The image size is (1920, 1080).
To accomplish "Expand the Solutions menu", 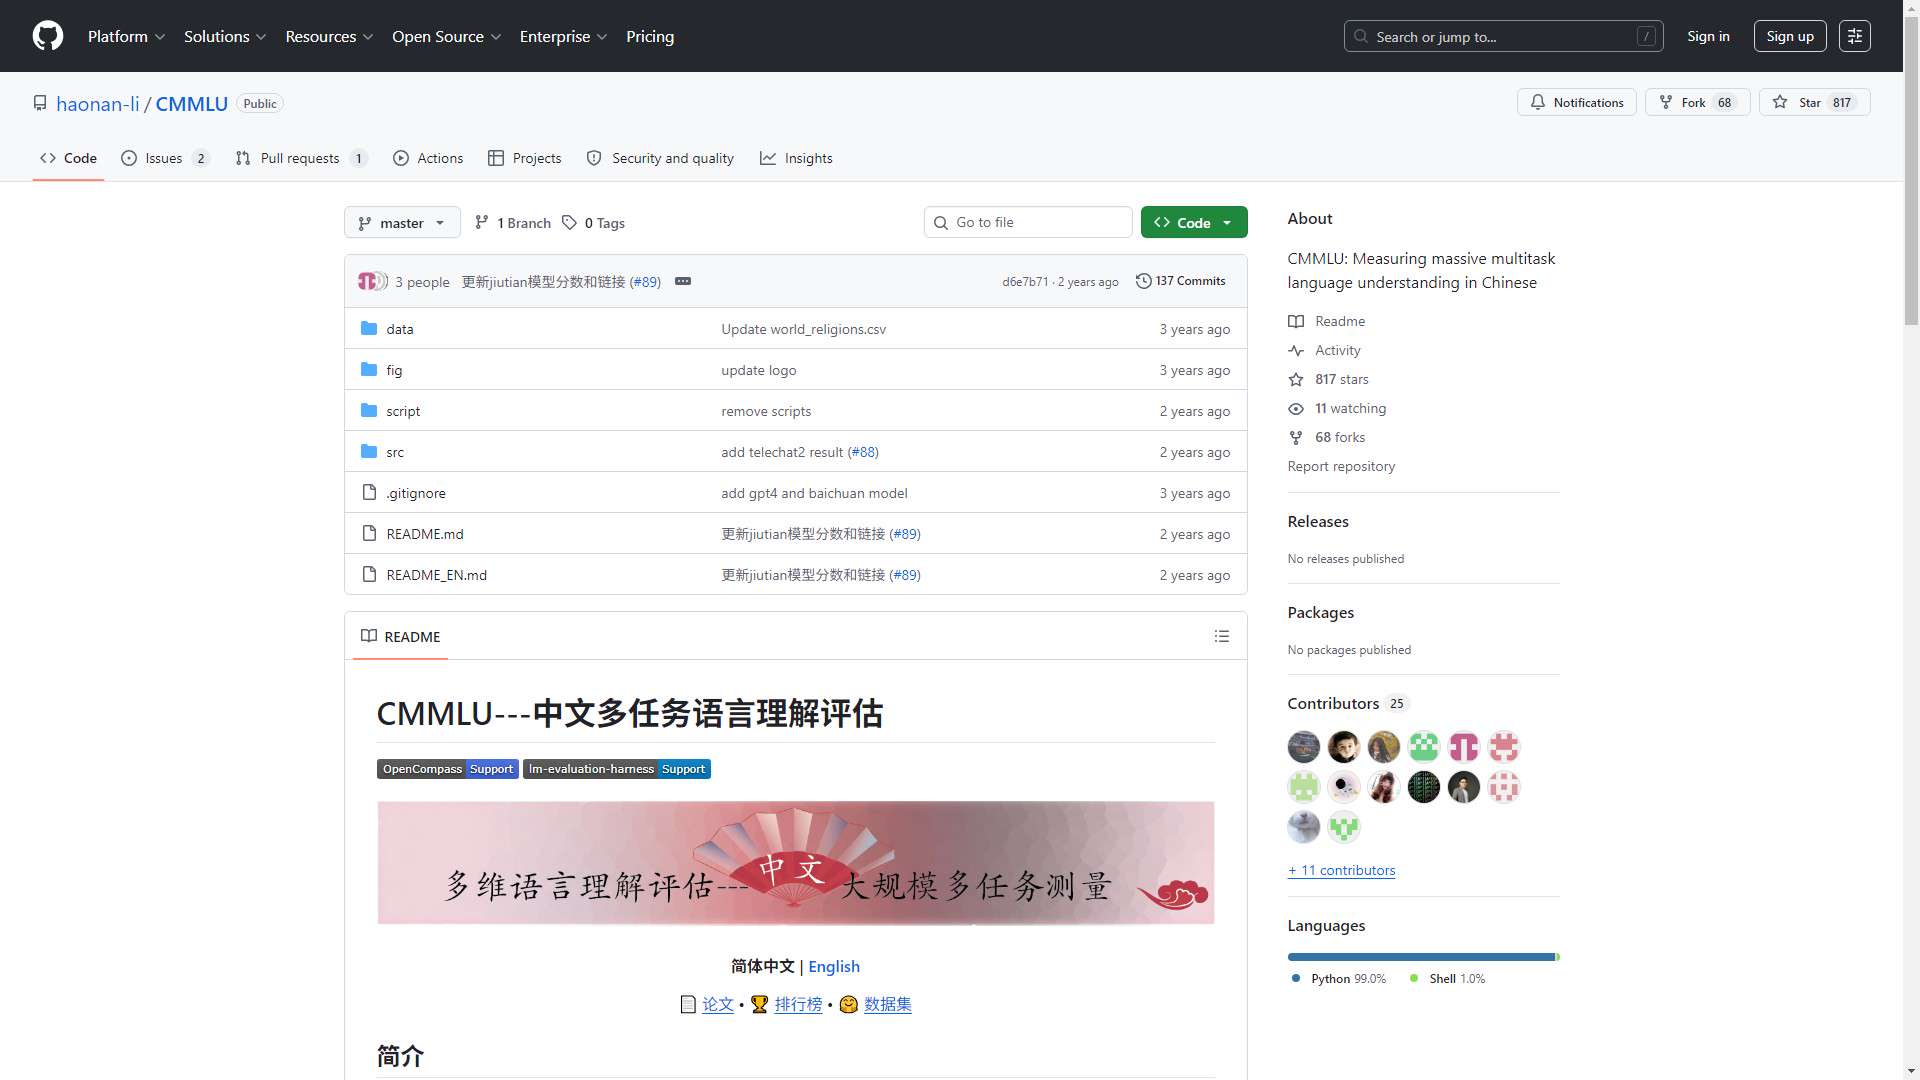I will [x=225, y=36].
